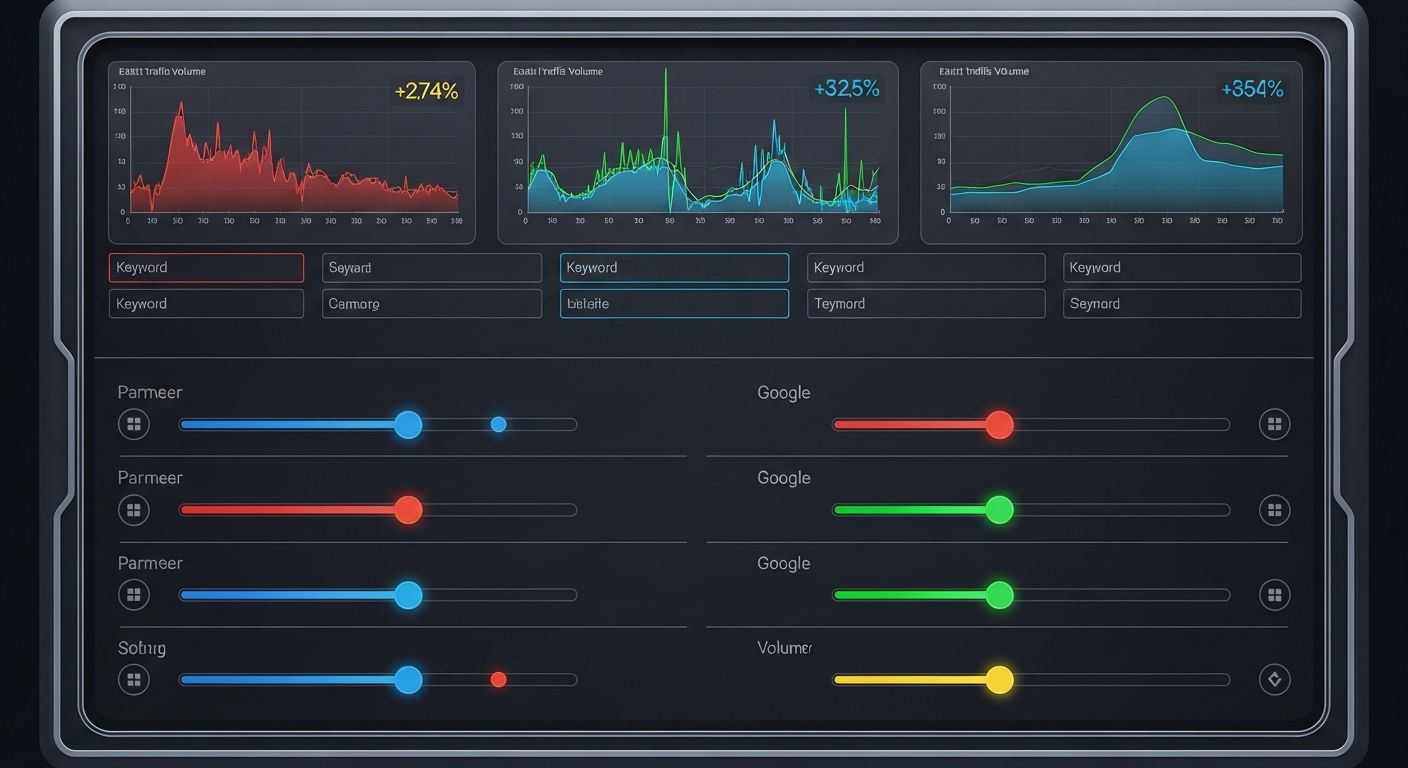The image size is (1408, 768).
Task: Click the diamond icon on the Volumer row
Action: coord(1274,680)
